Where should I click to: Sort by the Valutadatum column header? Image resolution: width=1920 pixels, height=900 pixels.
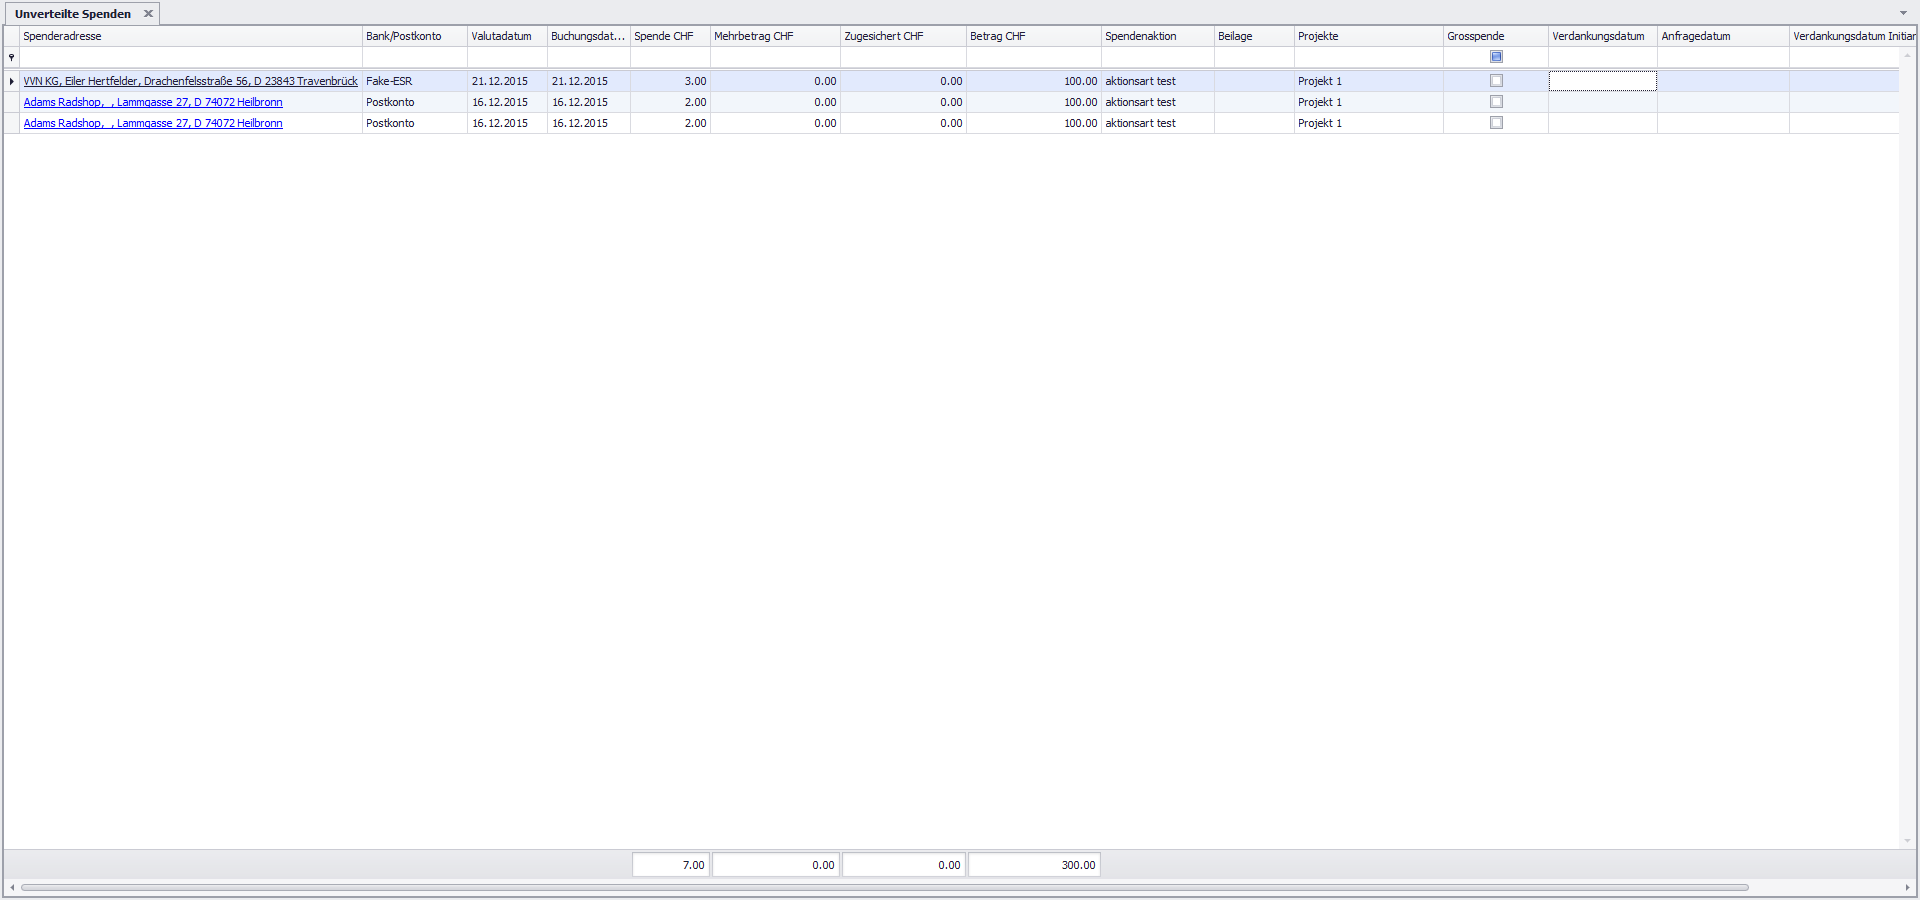click(x=502, y=36)
